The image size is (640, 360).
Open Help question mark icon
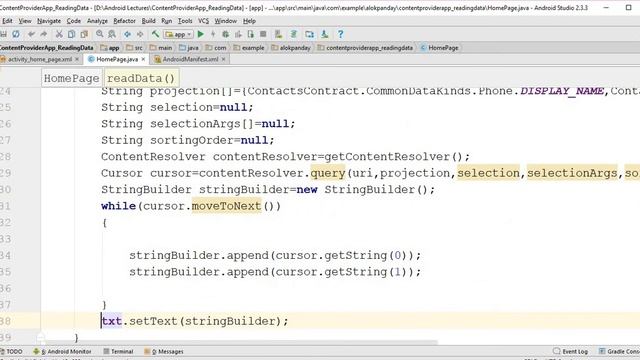coord(340,34)
